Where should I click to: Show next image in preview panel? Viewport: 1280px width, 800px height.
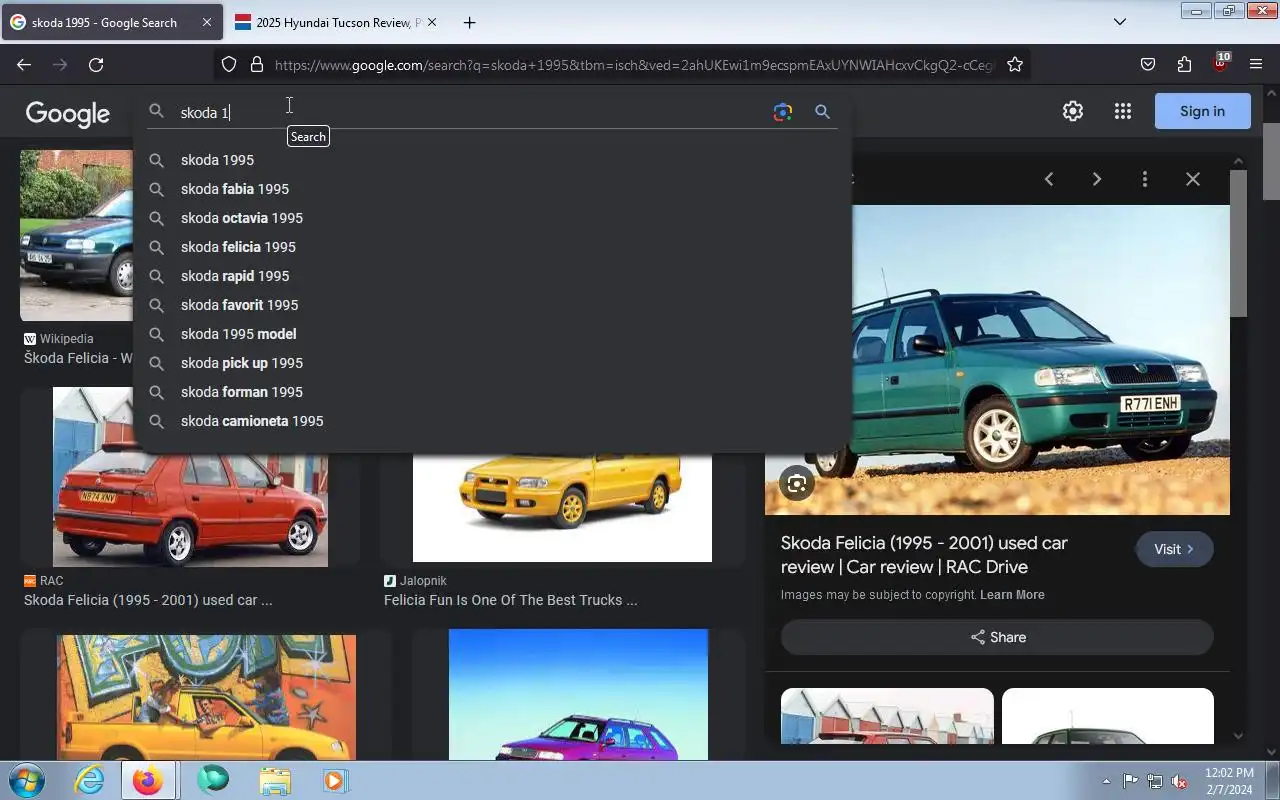tap(1096, 179)
